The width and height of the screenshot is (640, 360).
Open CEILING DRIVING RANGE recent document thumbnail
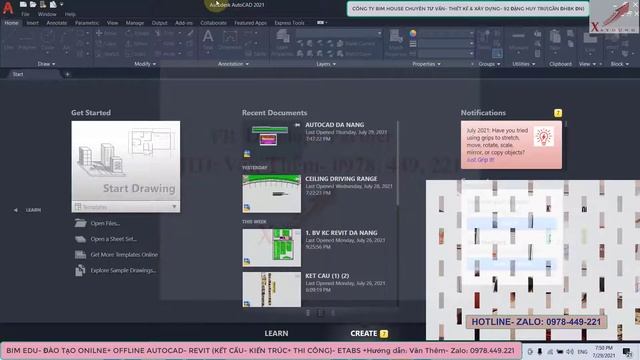tap(271, 194)
